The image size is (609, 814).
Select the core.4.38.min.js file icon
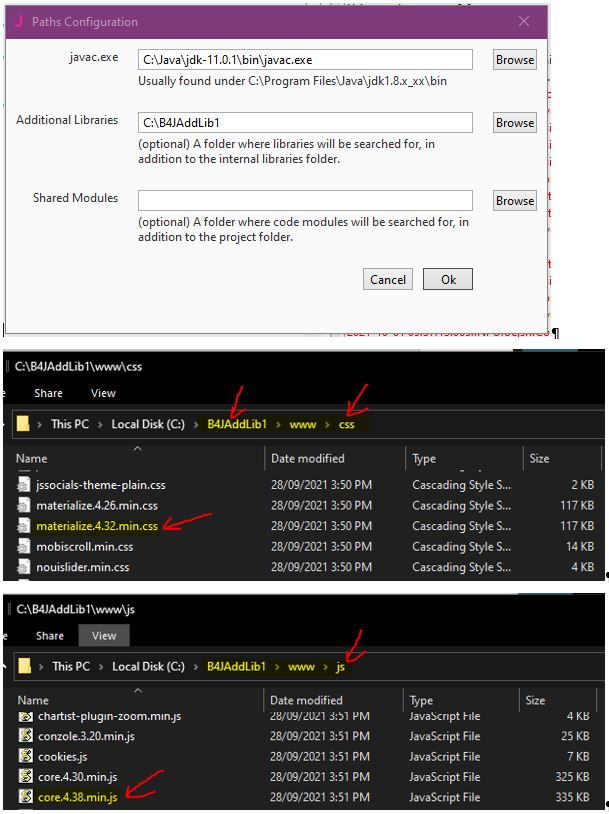click(26, 796)
